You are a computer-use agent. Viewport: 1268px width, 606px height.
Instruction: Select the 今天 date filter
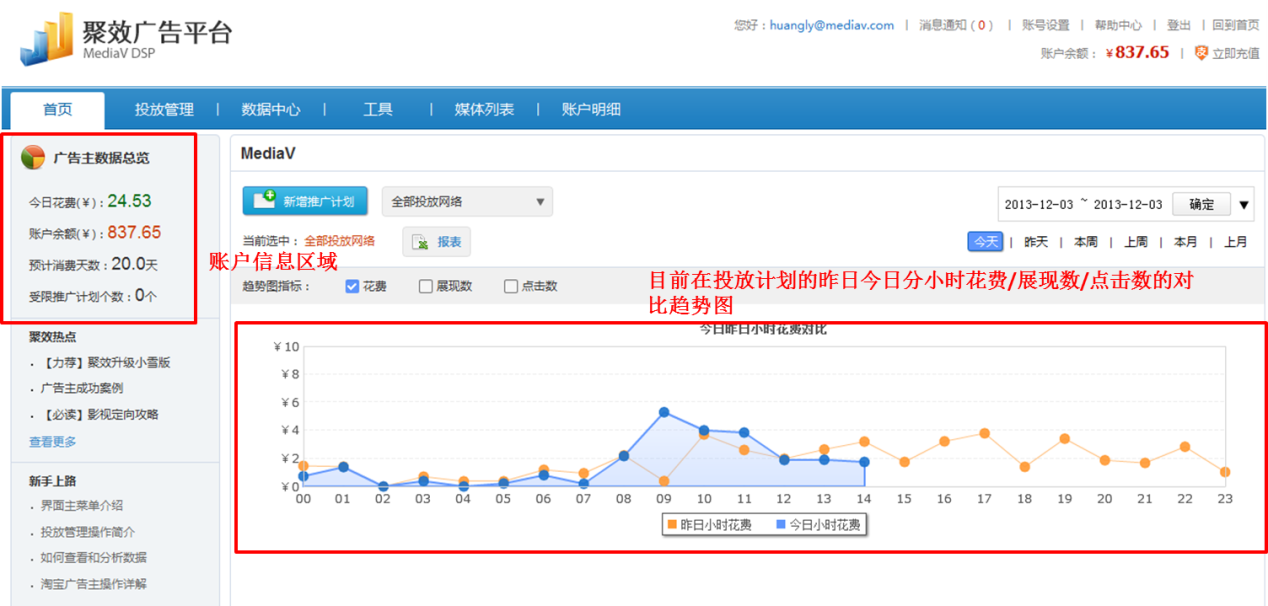985,241
